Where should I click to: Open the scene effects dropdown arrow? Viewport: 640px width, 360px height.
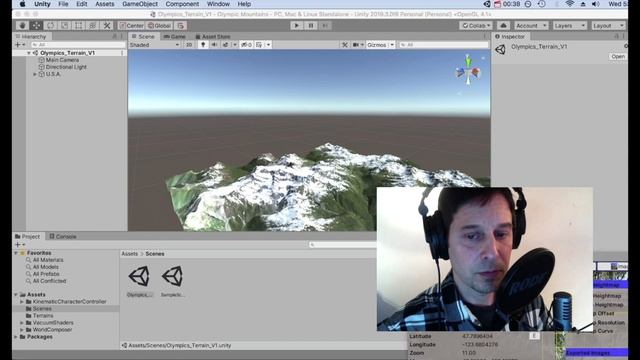tap(235, 45)
